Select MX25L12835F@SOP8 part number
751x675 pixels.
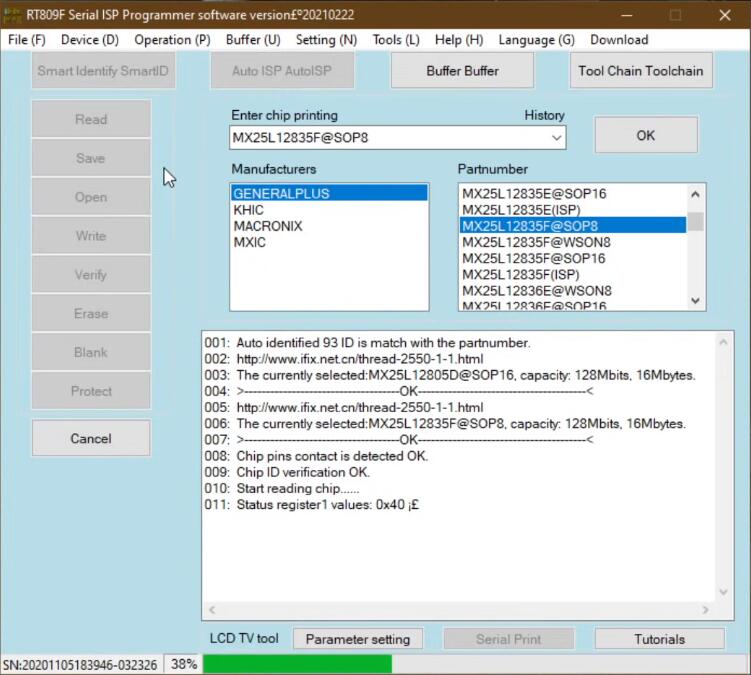[x=573, y=226]
